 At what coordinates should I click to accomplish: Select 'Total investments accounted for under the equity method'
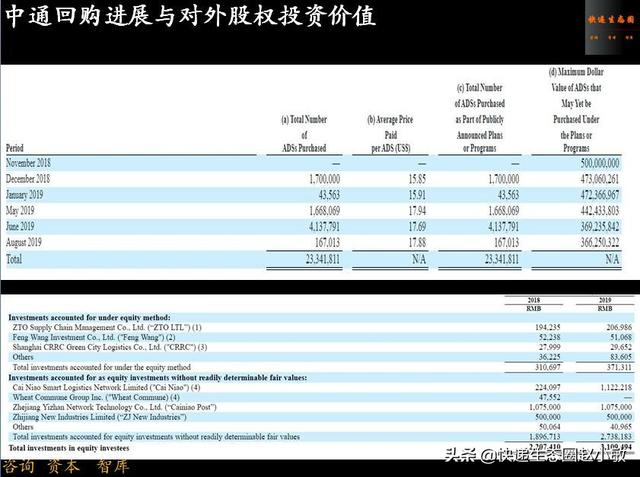click(102, 367)
